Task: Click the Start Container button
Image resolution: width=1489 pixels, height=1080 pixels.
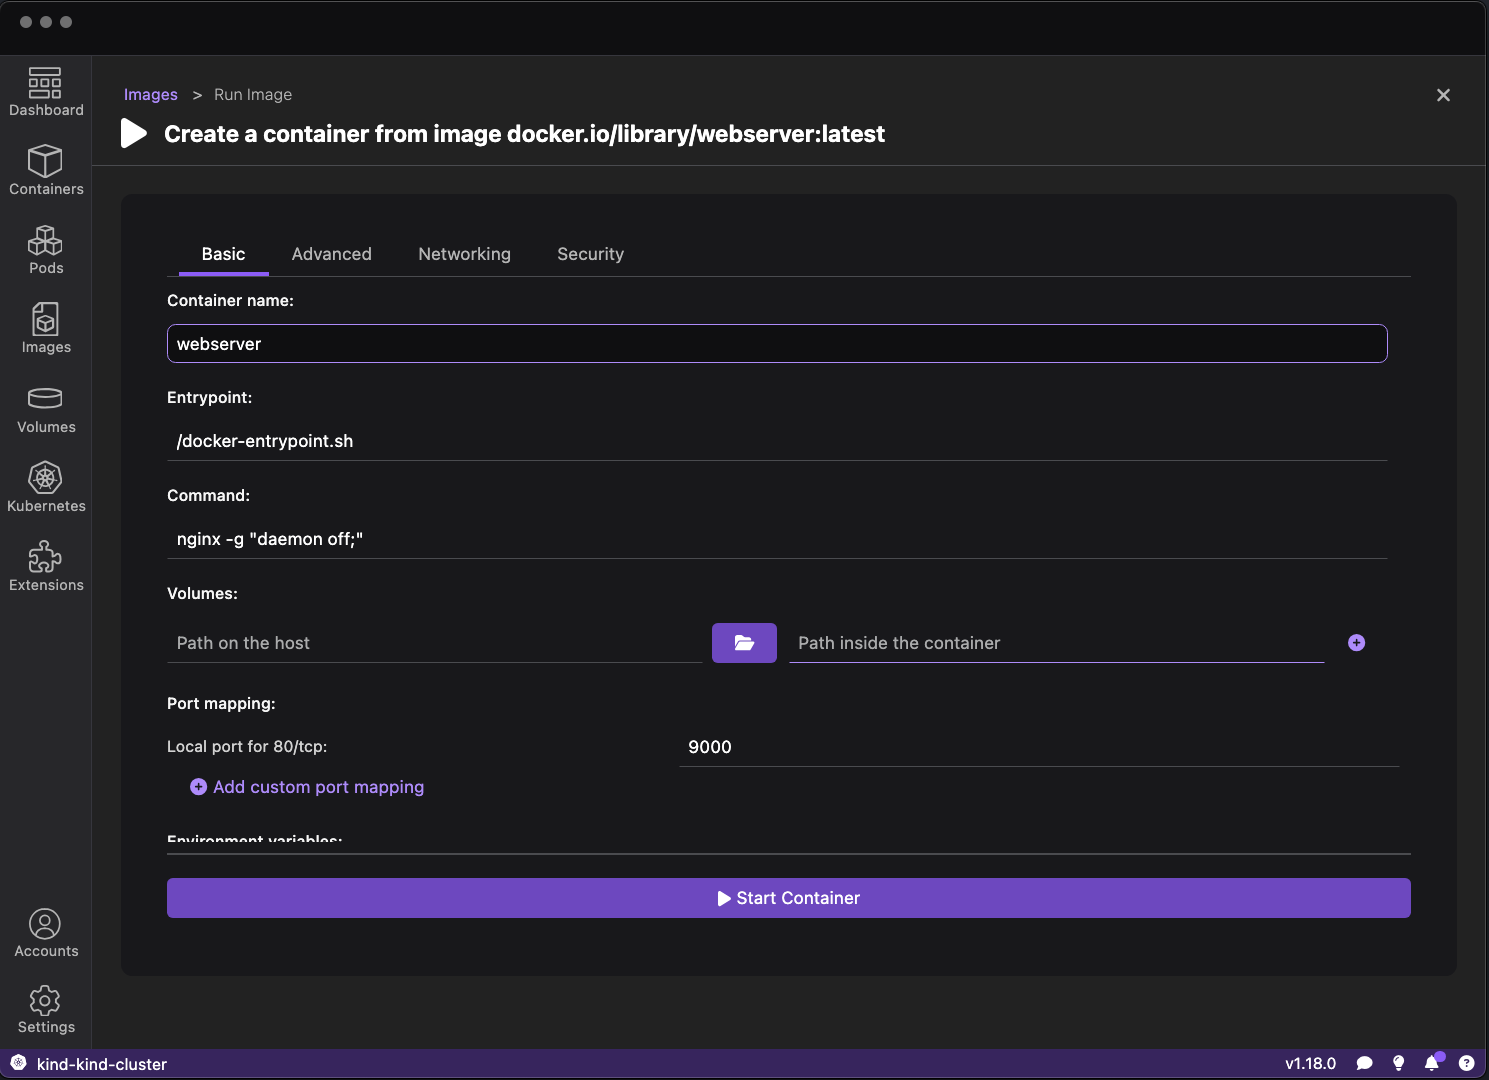Action: [x=788, y=898]
